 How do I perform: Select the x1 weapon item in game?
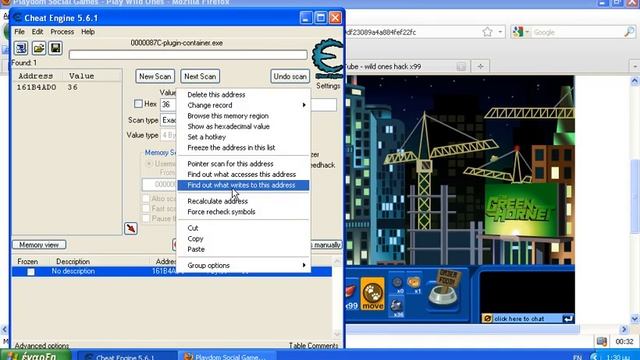pyautogui.click(x=414, y=284)
